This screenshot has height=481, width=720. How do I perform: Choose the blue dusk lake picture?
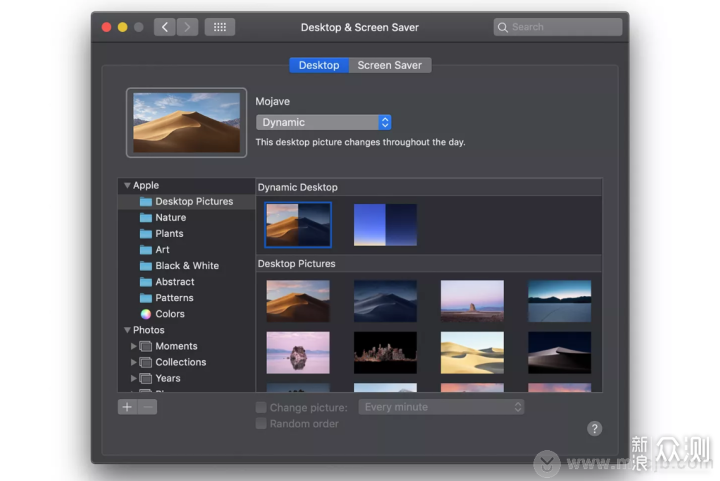pyautogui.click(x=559, y=301)
